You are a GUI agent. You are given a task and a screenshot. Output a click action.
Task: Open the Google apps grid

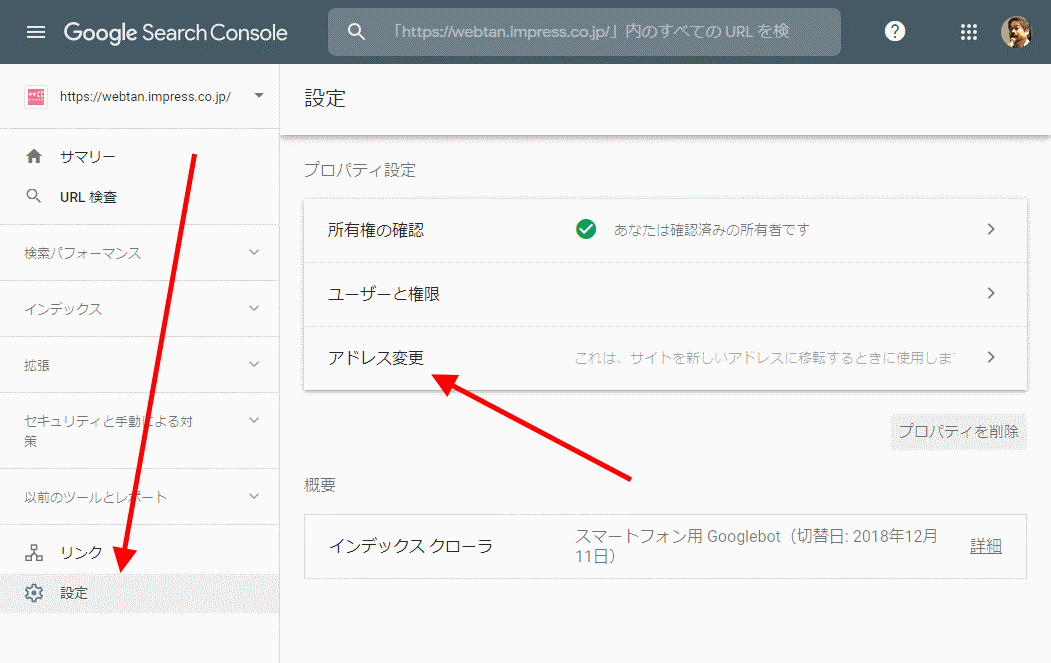point(969,32)
